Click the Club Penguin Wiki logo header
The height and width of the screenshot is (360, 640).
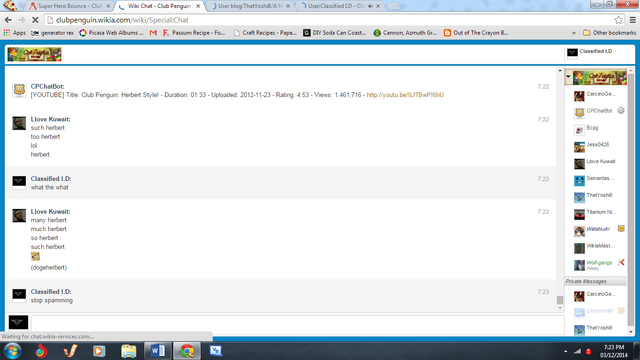34,54
